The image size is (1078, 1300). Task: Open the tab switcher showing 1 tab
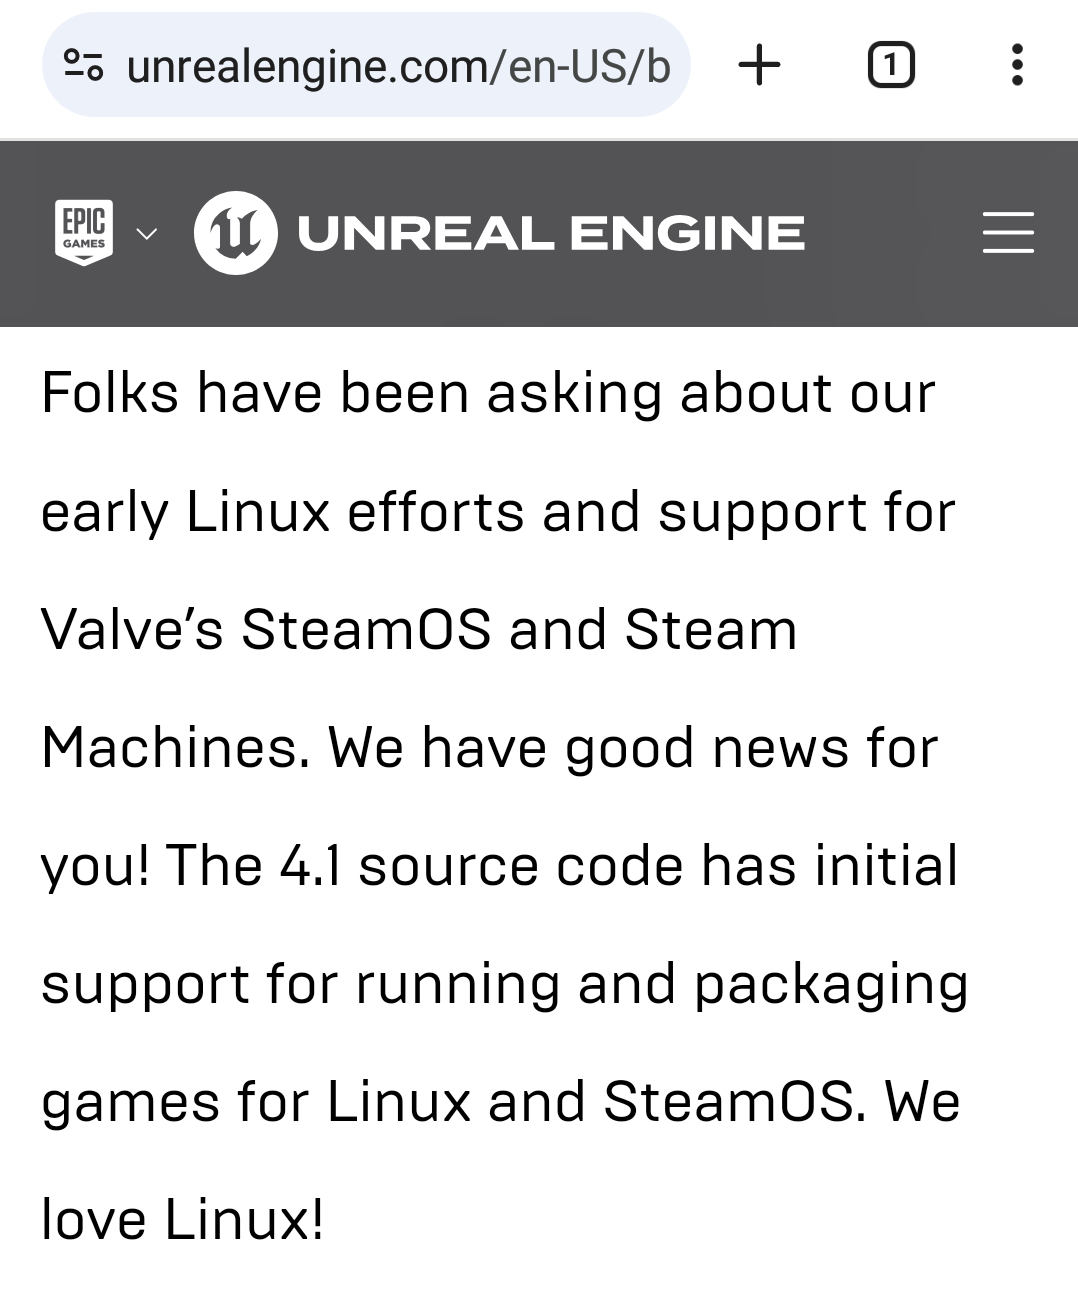890,66
